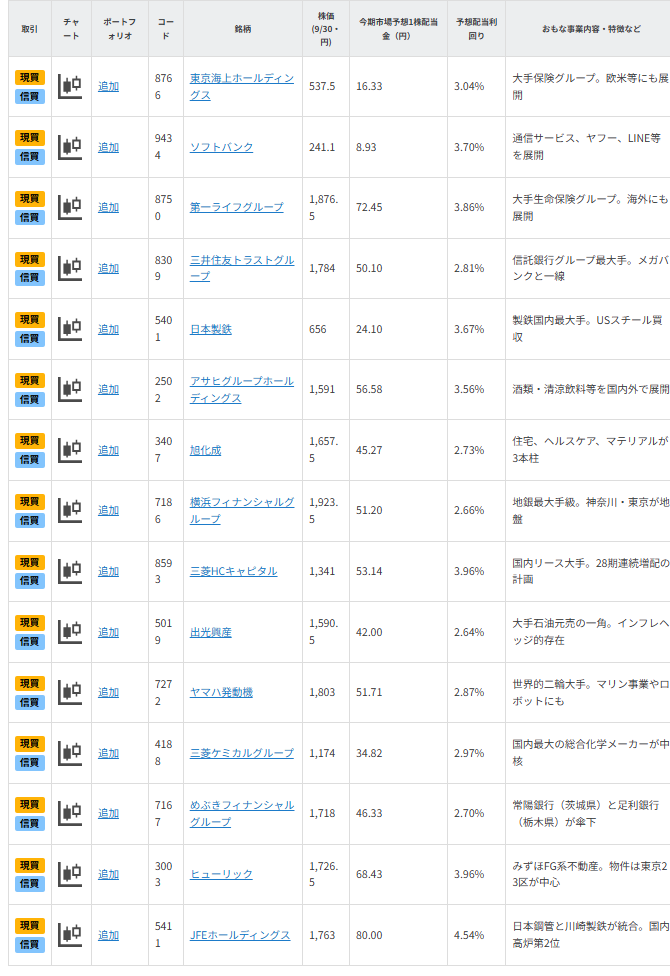Click 現買 button for めぶきフィナンシャルグループ
Screen dimensions: 670x976
point(30,804)
